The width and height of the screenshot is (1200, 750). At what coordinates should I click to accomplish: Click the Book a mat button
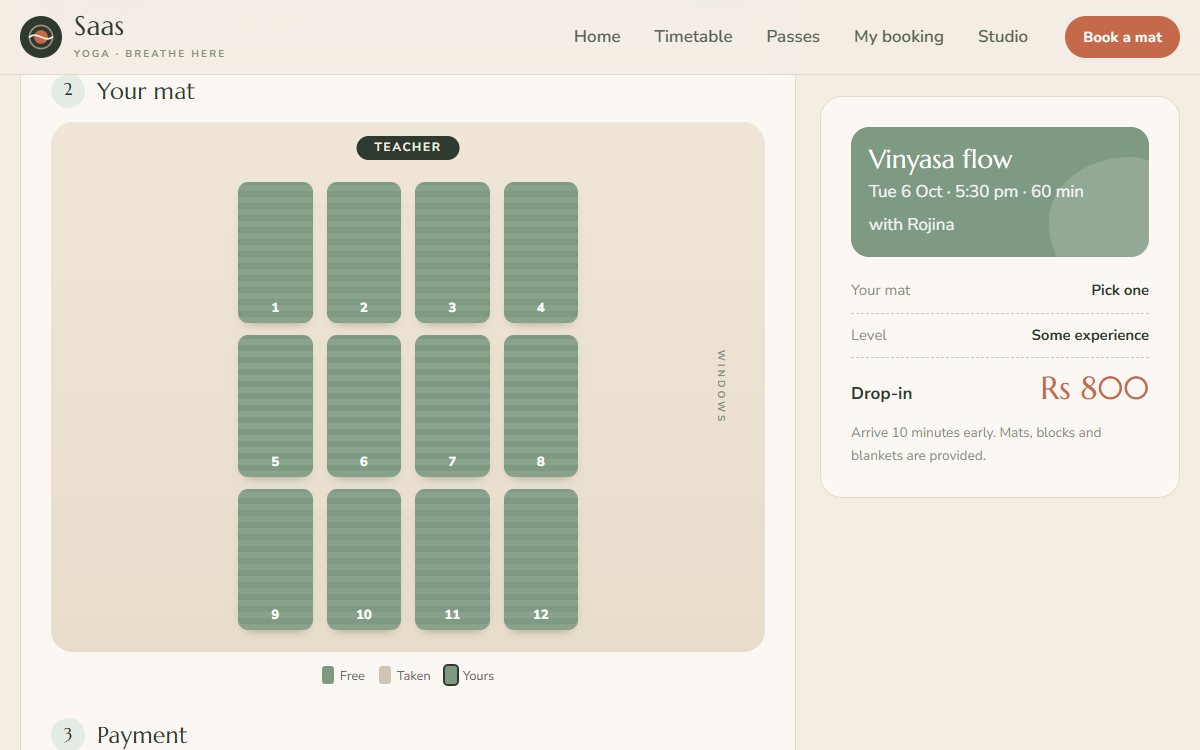1122,37
